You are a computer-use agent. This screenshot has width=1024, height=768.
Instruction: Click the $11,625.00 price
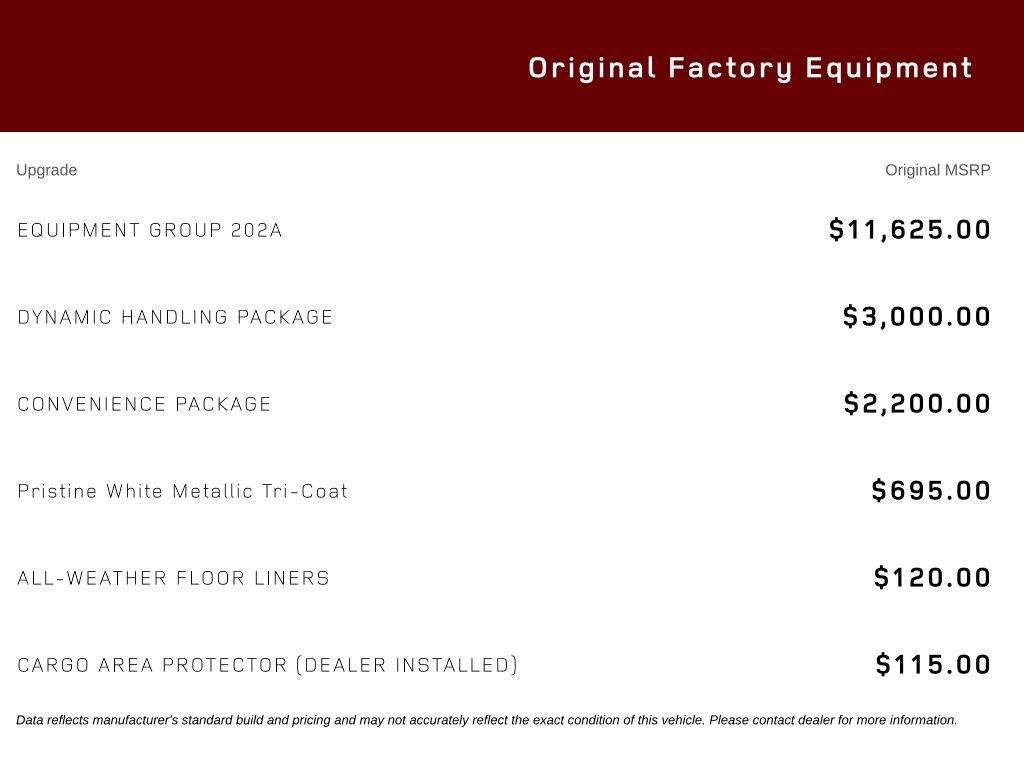click(x=910, y=230)
